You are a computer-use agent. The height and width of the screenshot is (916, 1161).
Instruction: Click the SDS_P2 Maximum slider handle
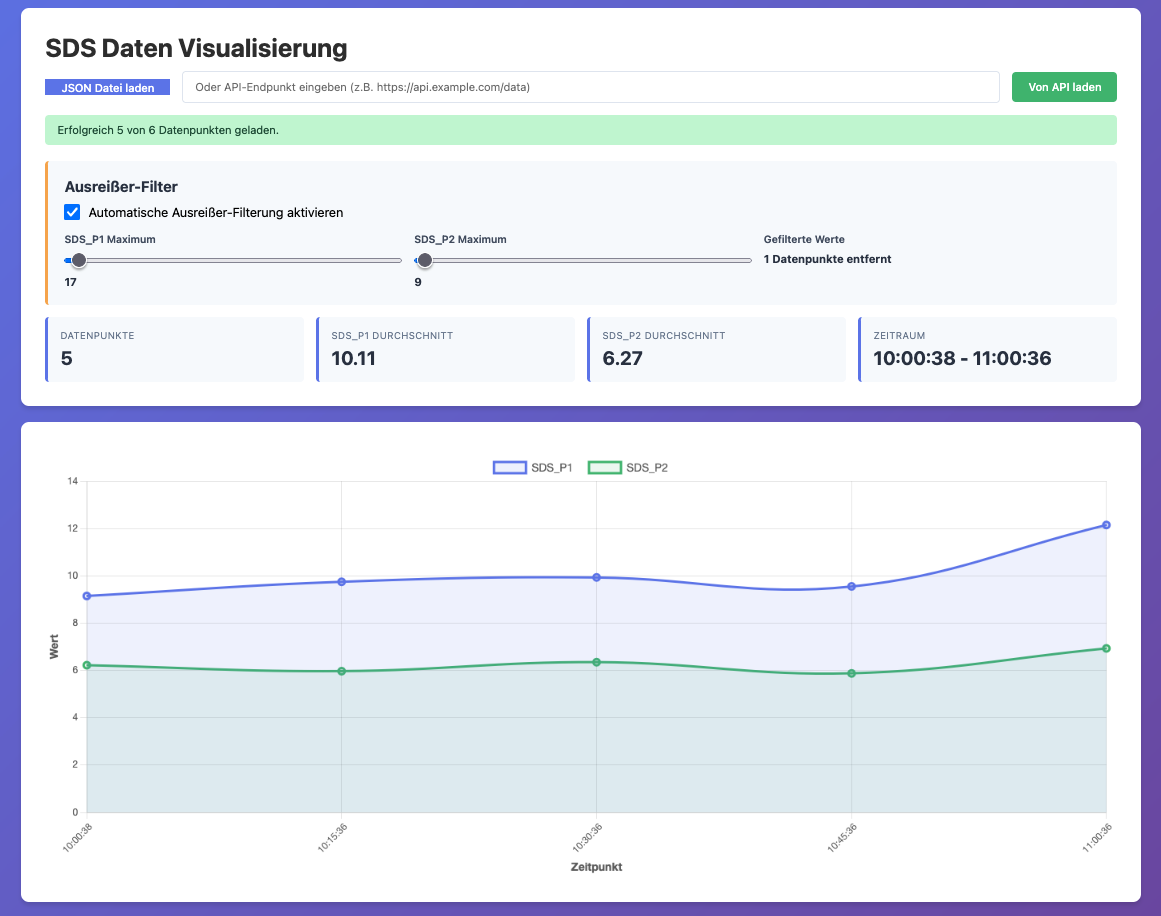click(x=425, y=260)
